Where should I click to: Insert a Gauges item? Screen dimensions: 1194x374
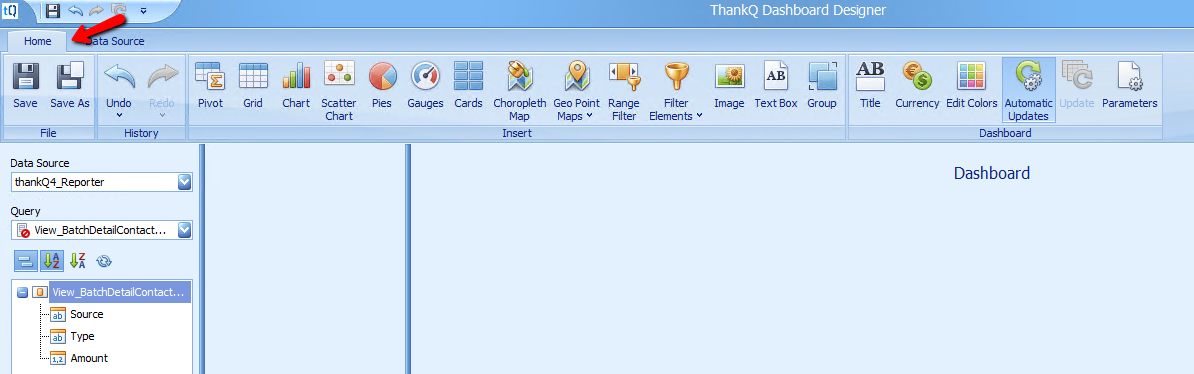(425, 85)
